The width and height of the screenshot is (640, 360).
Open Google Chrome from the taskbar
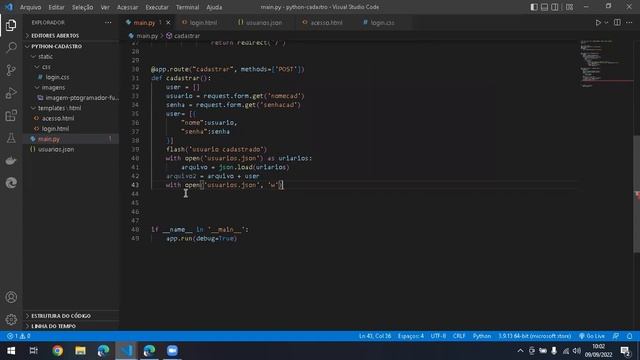pyautogui.click(x=58, y=350)
